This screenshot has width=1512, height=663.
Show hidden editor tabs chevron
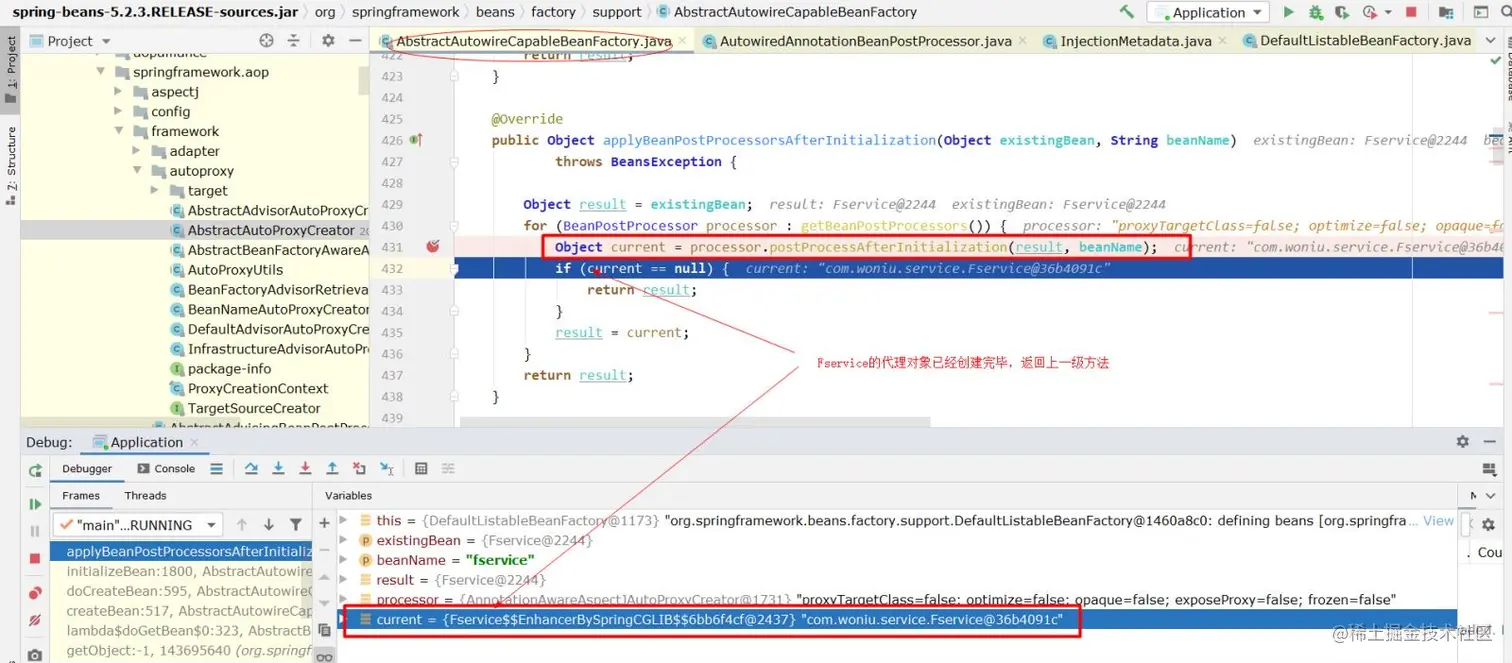1489,41
